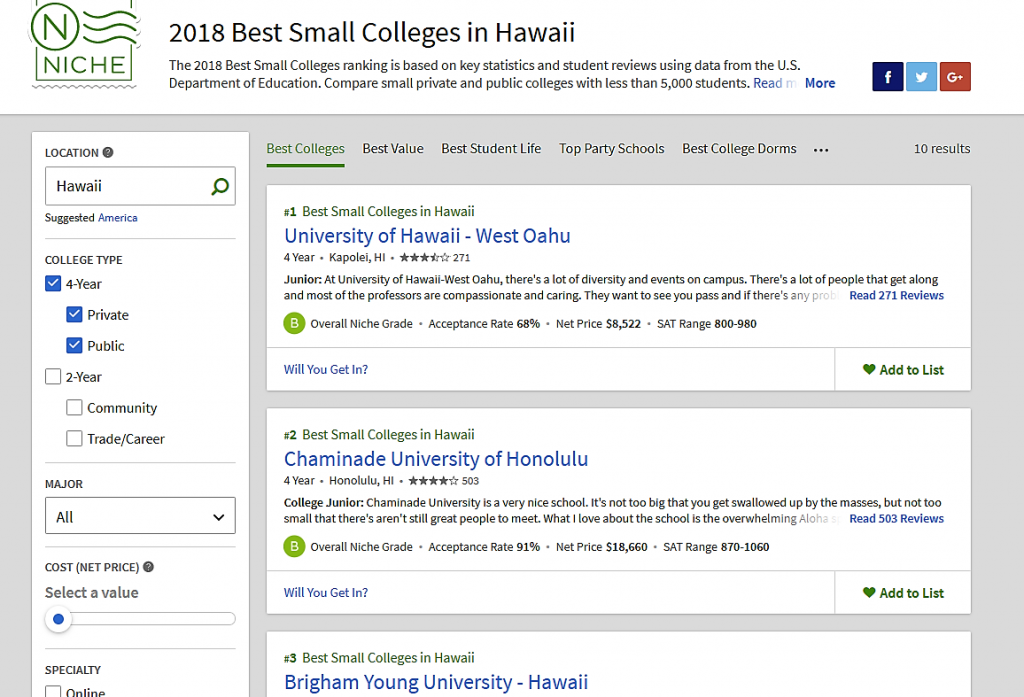1024x697 pixels.
Task: Click the #1 Best Small Colleges in Hawaii label
Action: pyautogui.click(x=379, y=212)
